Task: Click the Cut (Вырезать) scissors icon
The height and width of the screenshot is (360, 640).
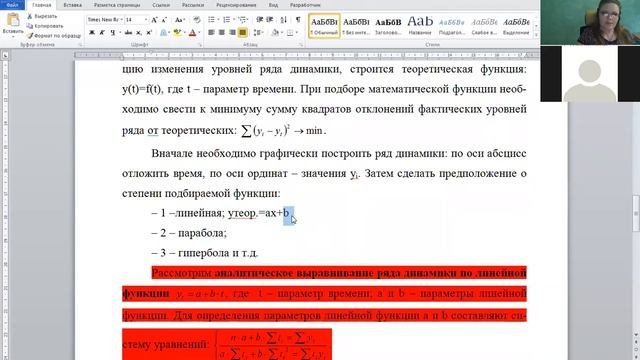Action: click(x=29, y=16)
